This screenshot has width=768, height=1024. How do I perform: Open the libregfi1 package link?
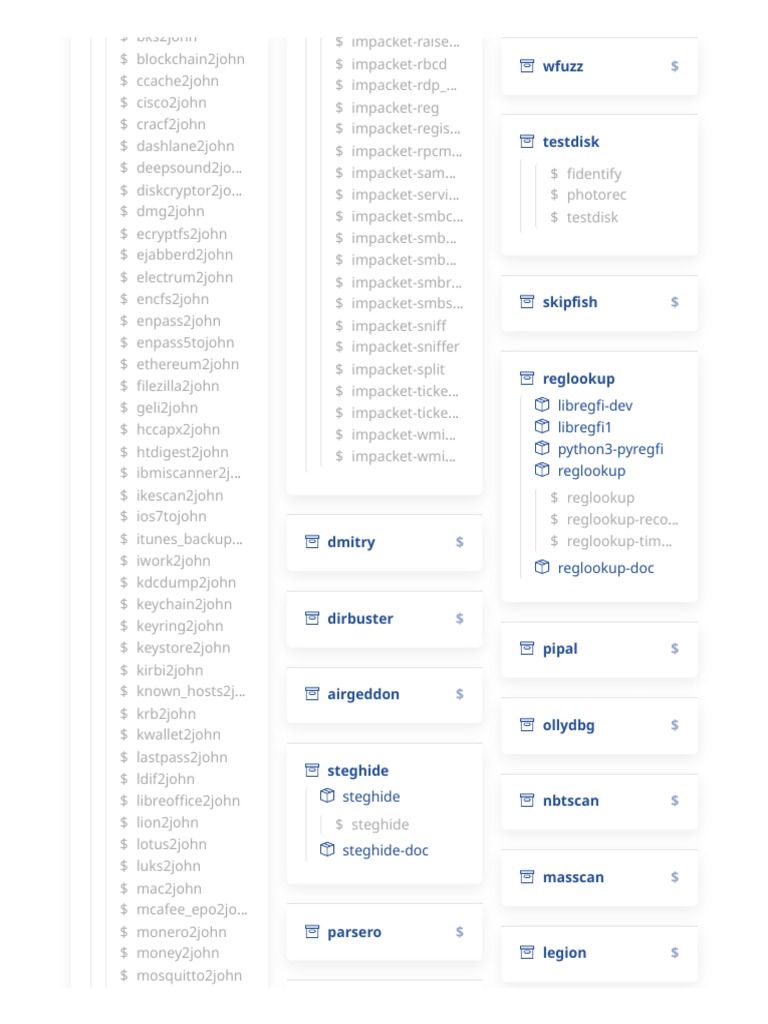tap(584, 427)
